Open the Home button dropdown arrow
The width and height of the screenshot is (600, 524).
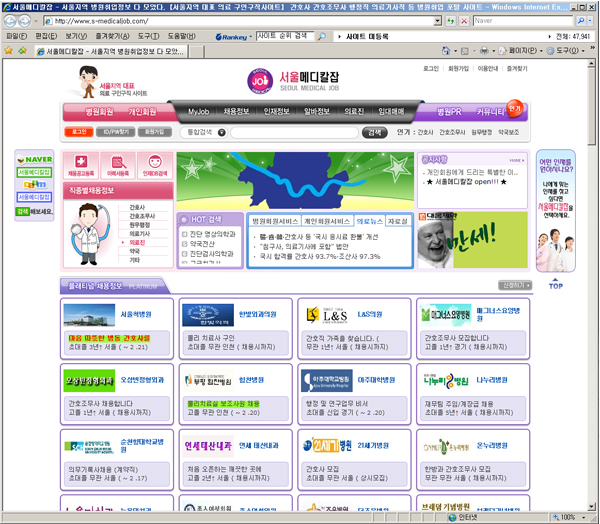[x=455, y=51]
